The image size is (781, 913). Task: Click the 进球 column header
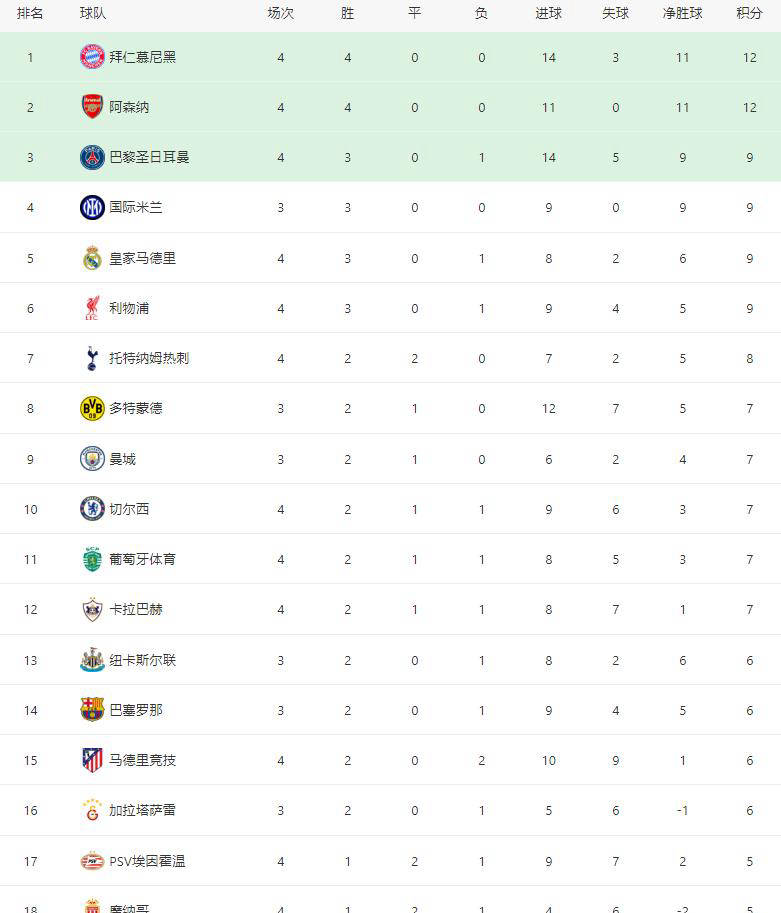click(548, 14)
